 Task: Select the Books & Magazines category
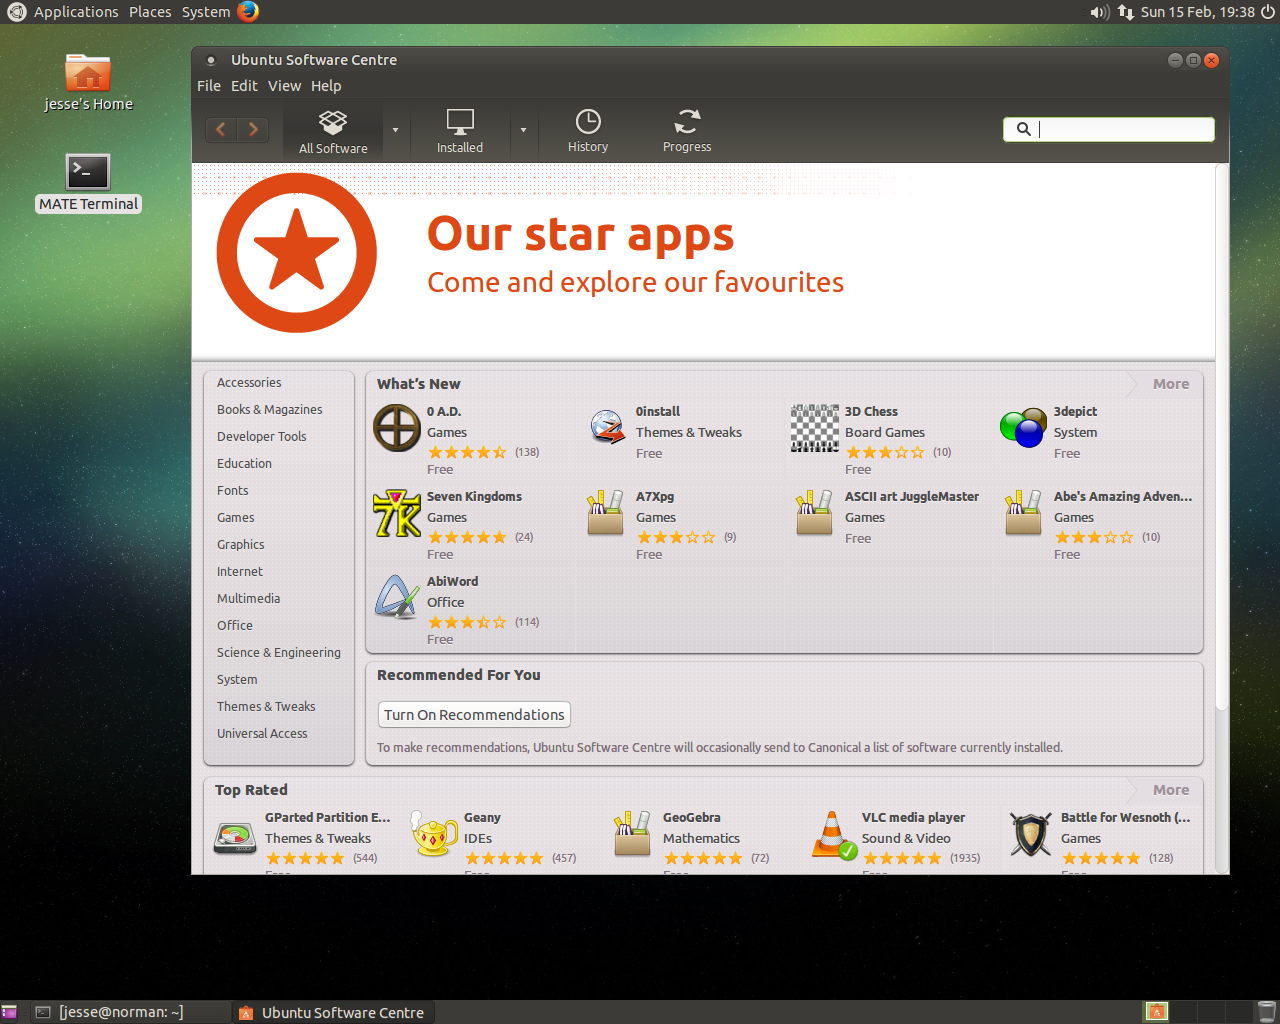270,410
